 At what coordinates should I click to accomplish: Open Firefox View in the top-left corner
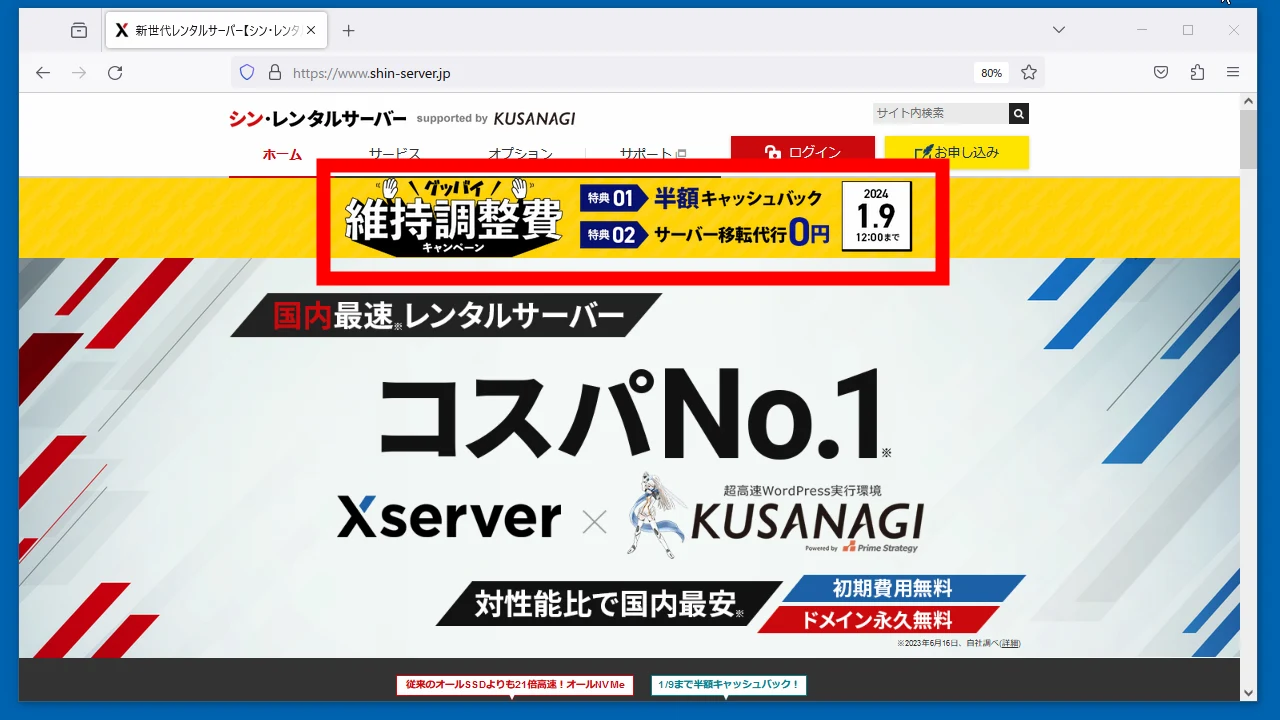pos(78,30)
